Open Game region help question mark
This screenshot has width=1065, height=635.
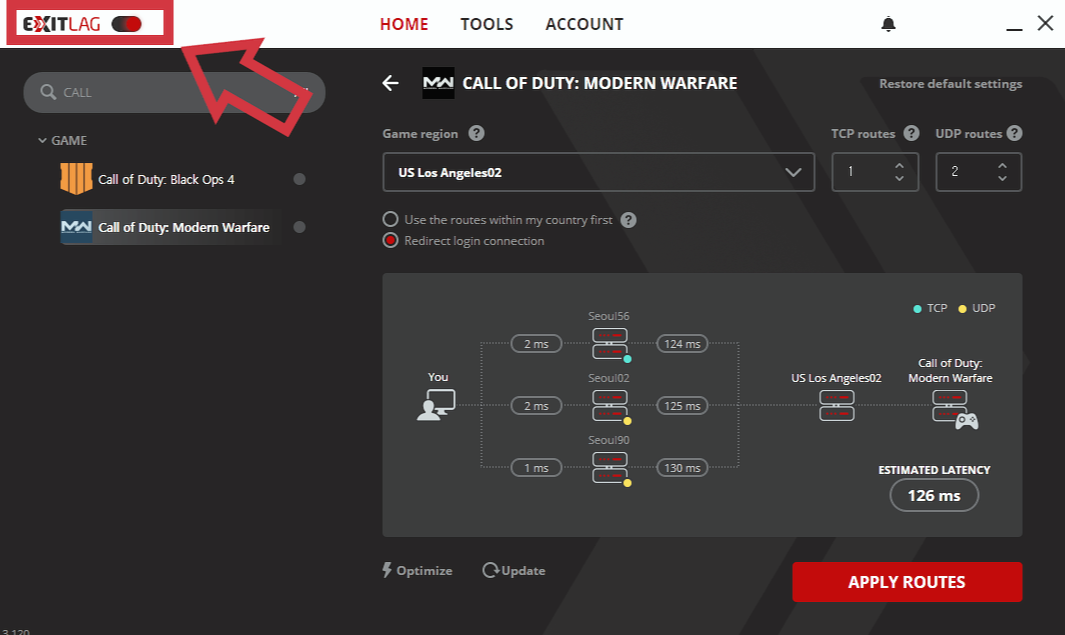(477, 133)
